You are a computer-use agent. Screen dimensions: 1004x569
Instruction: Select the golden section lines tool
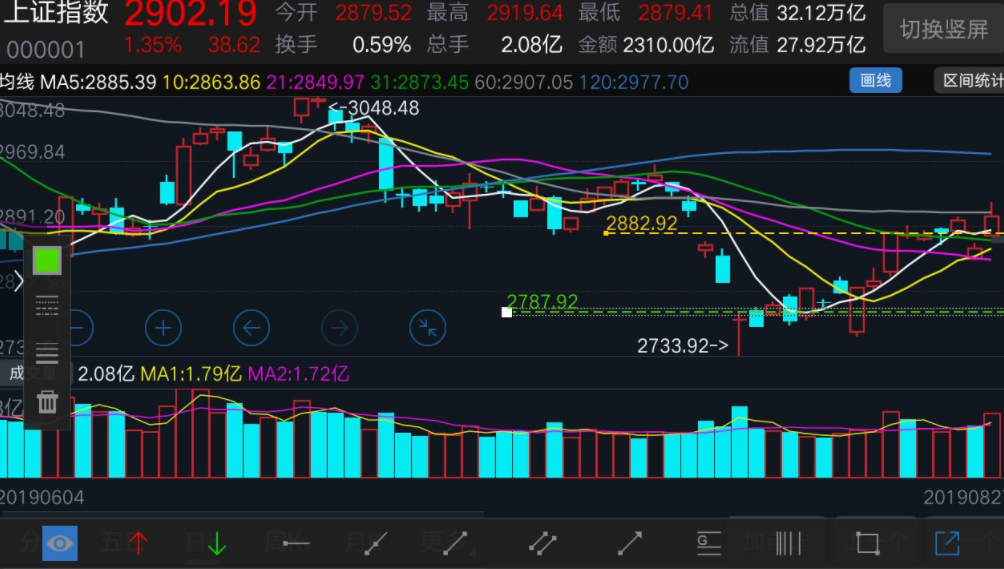click(x=709, y=543)
